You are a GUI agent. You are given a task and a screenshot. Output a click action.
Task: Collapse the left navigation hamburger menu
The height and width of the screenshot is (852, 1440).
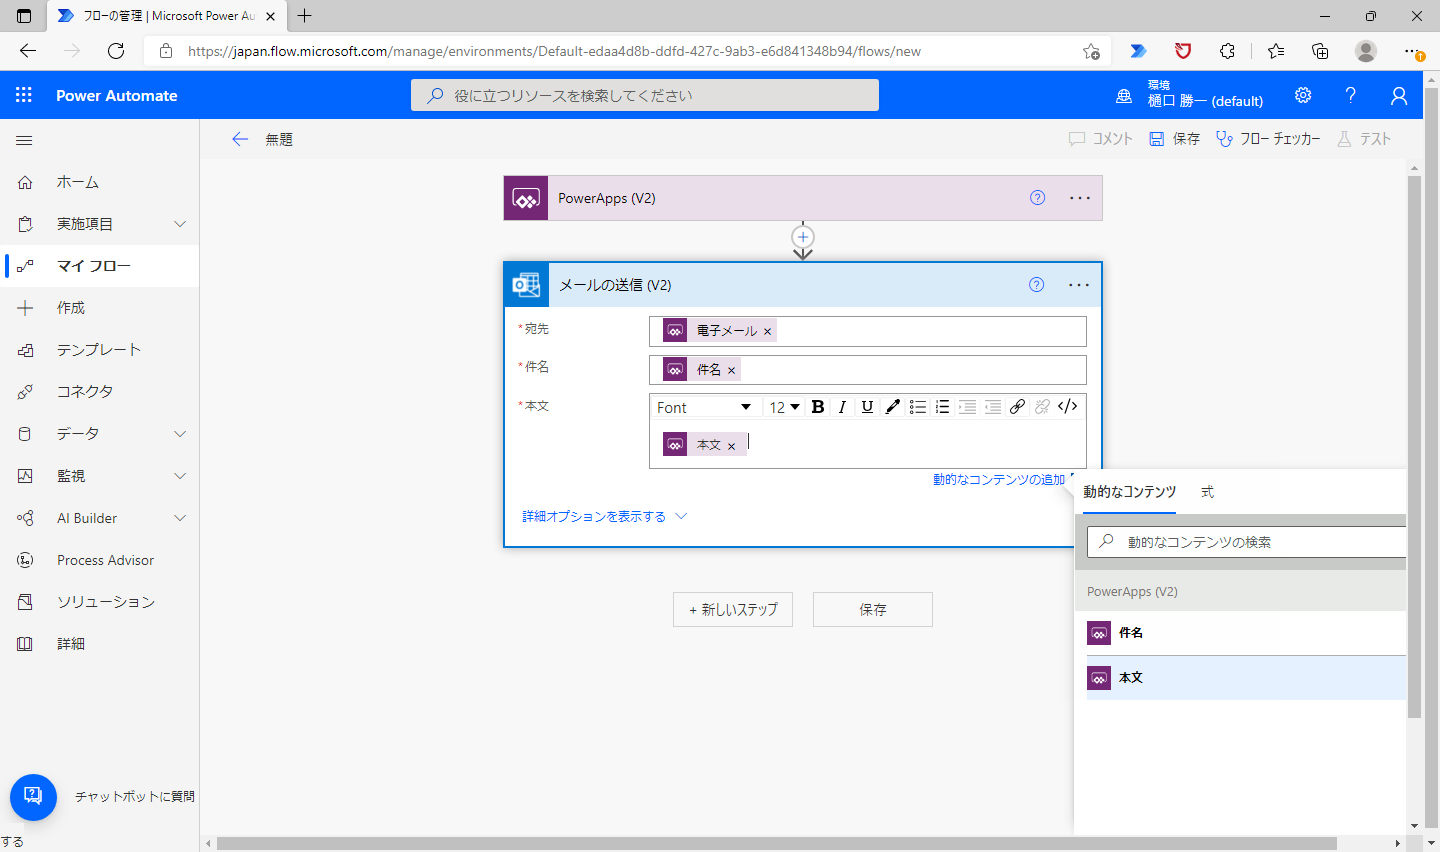24,140
